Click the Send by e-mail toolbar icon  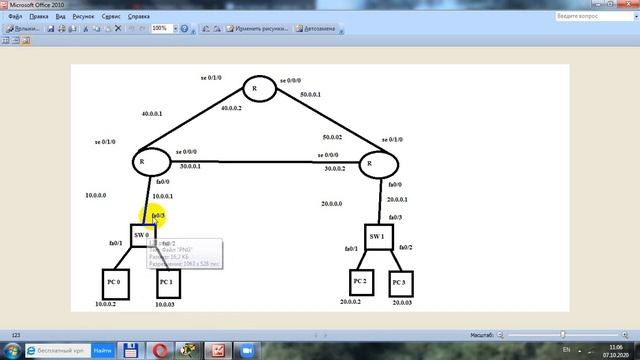tap(73, 29)
